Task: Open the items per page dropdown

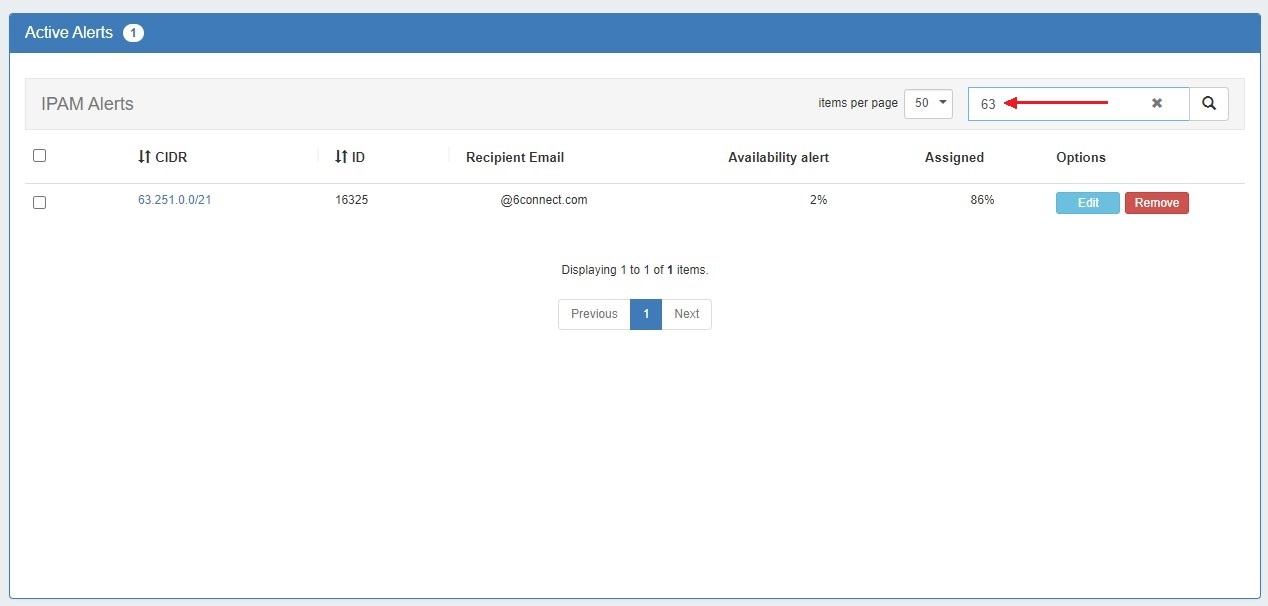Action: (928, 103)
